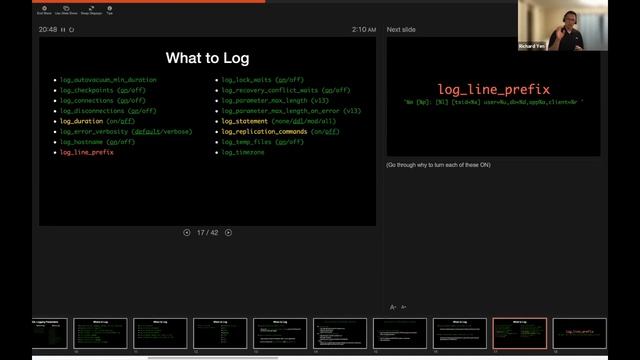
Task: Select slide 13 thumbnail in filmstrip
Action: pos(280,333)
